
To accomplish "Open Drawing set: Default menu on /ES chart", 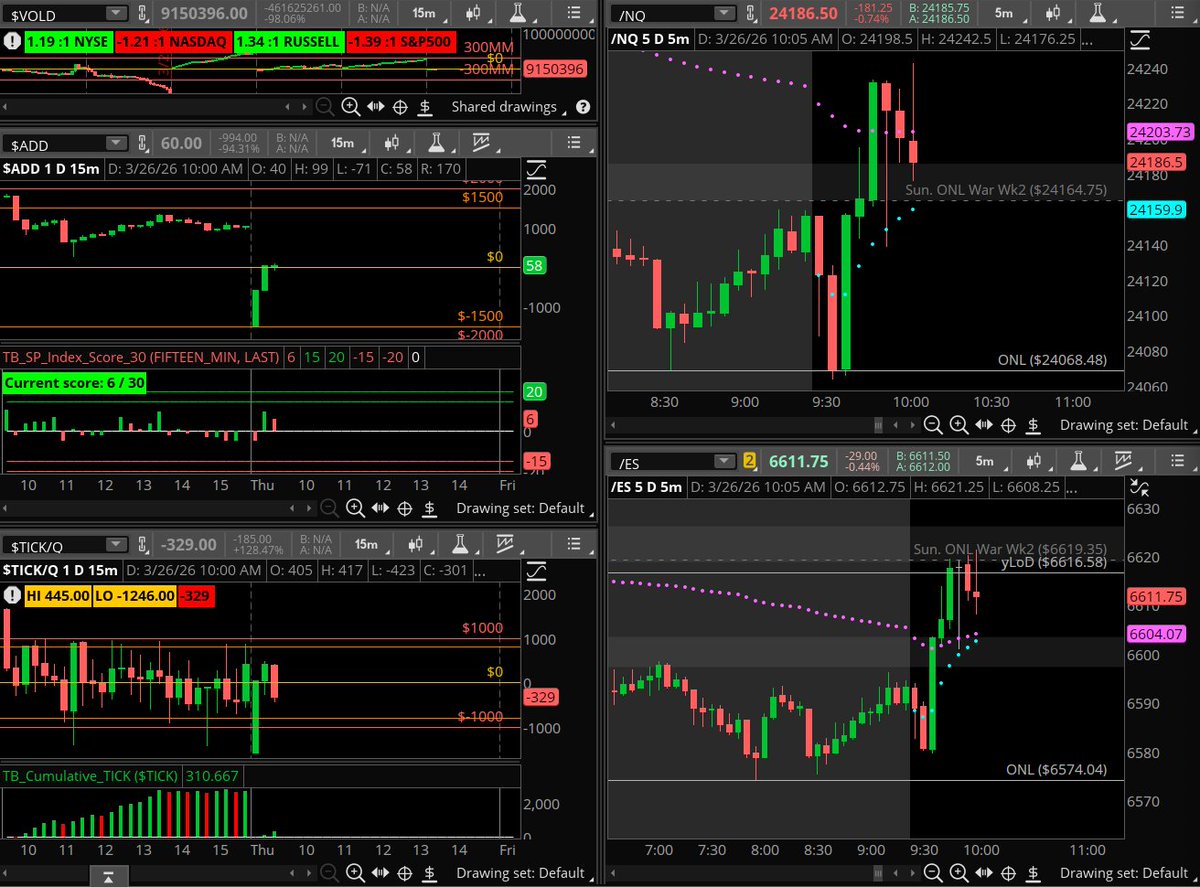I will 1128,873.
